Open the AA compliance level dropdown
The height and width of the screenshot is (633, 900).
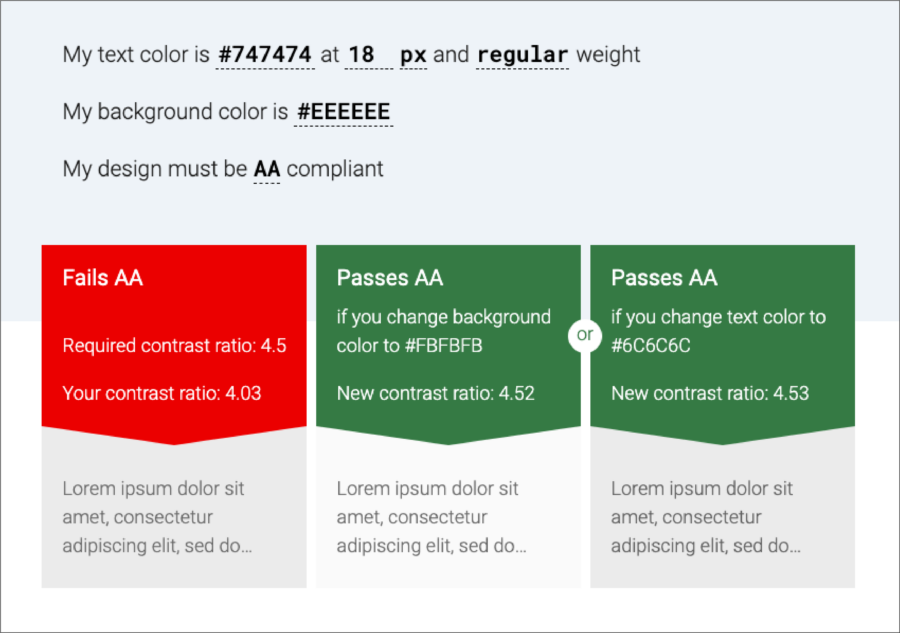point(267,169)
